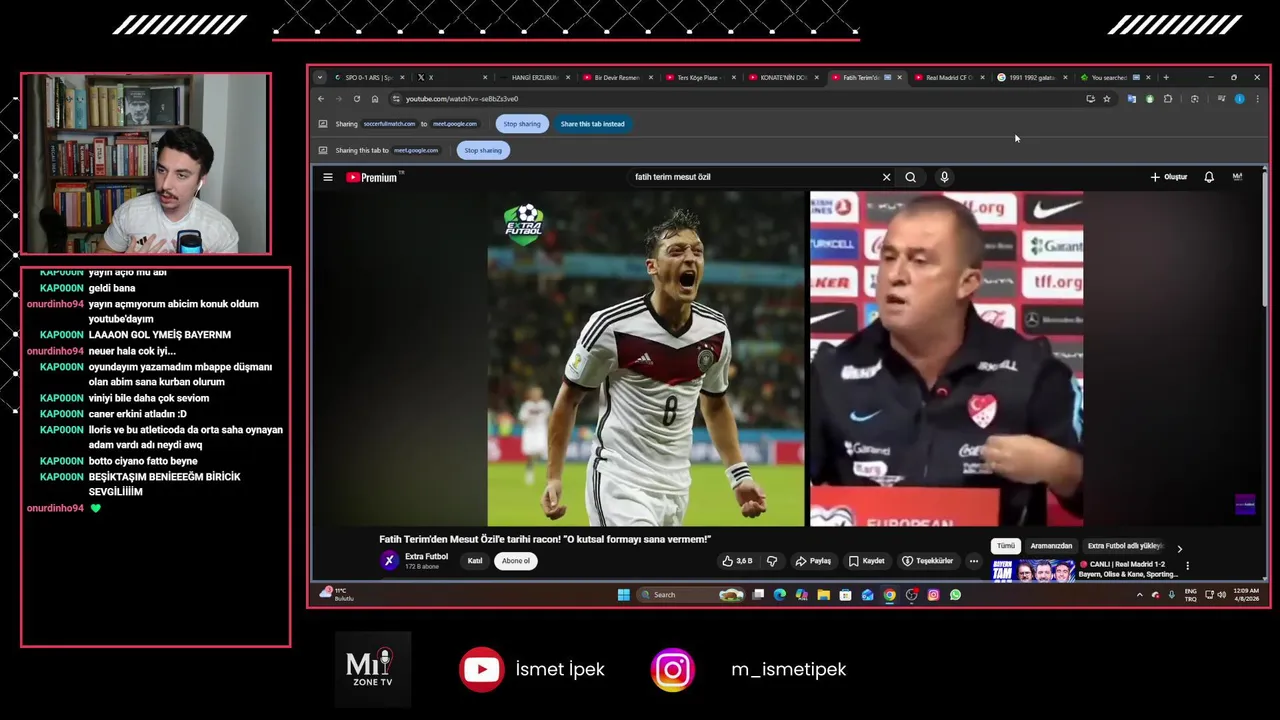The height and width of the screenshot is (720, 1280).
Task: Switch to the KONATE'NİN tab
Action: 783,77
